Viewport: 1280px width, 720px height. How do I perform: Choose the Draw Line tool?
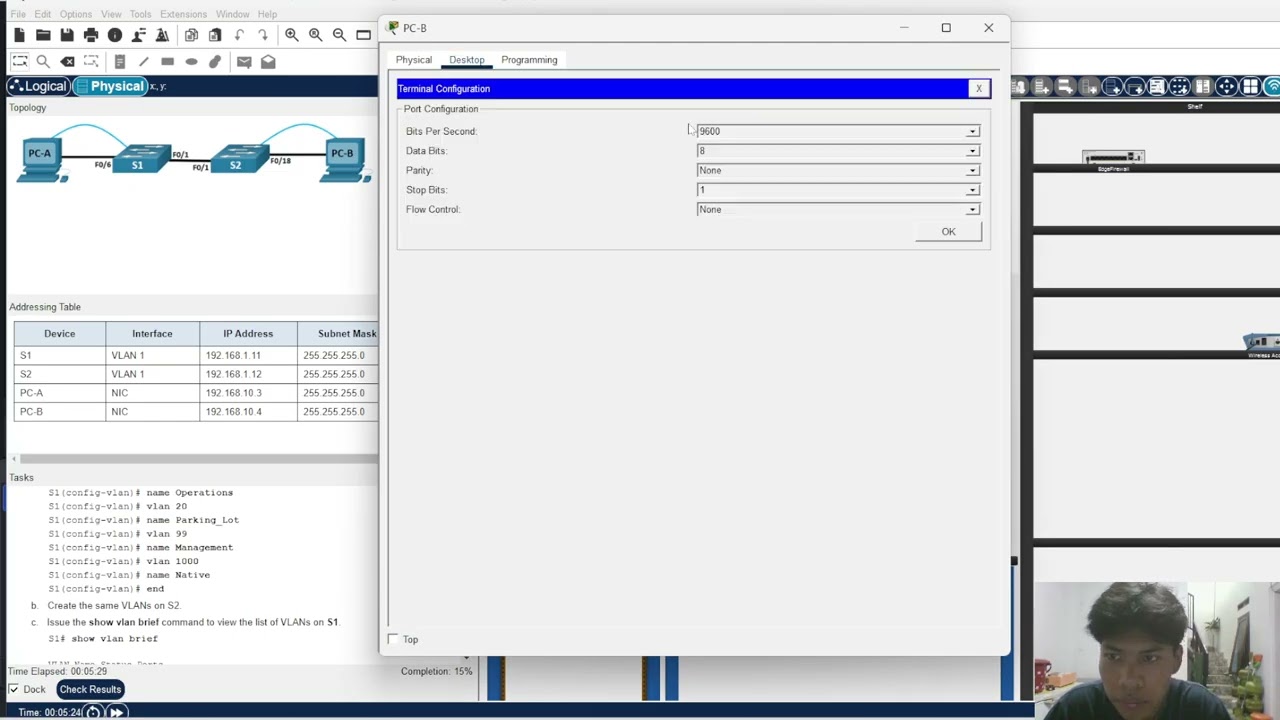point(143,61)
